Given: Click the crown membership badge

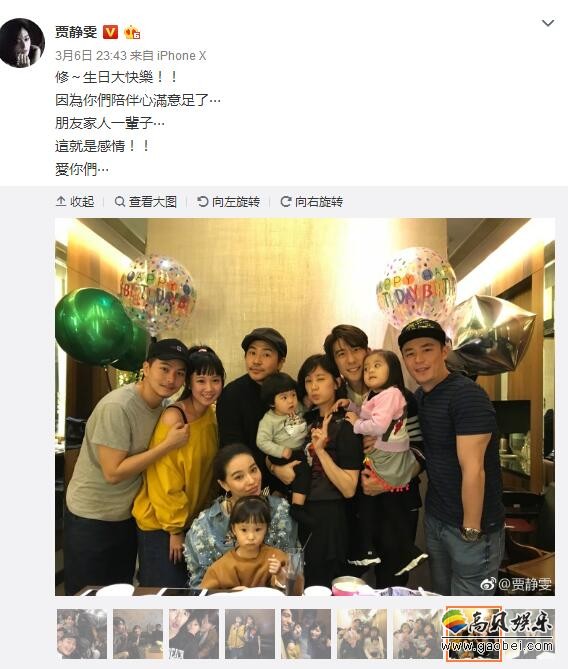Looking at the screenshot, I should pos(132,32).
